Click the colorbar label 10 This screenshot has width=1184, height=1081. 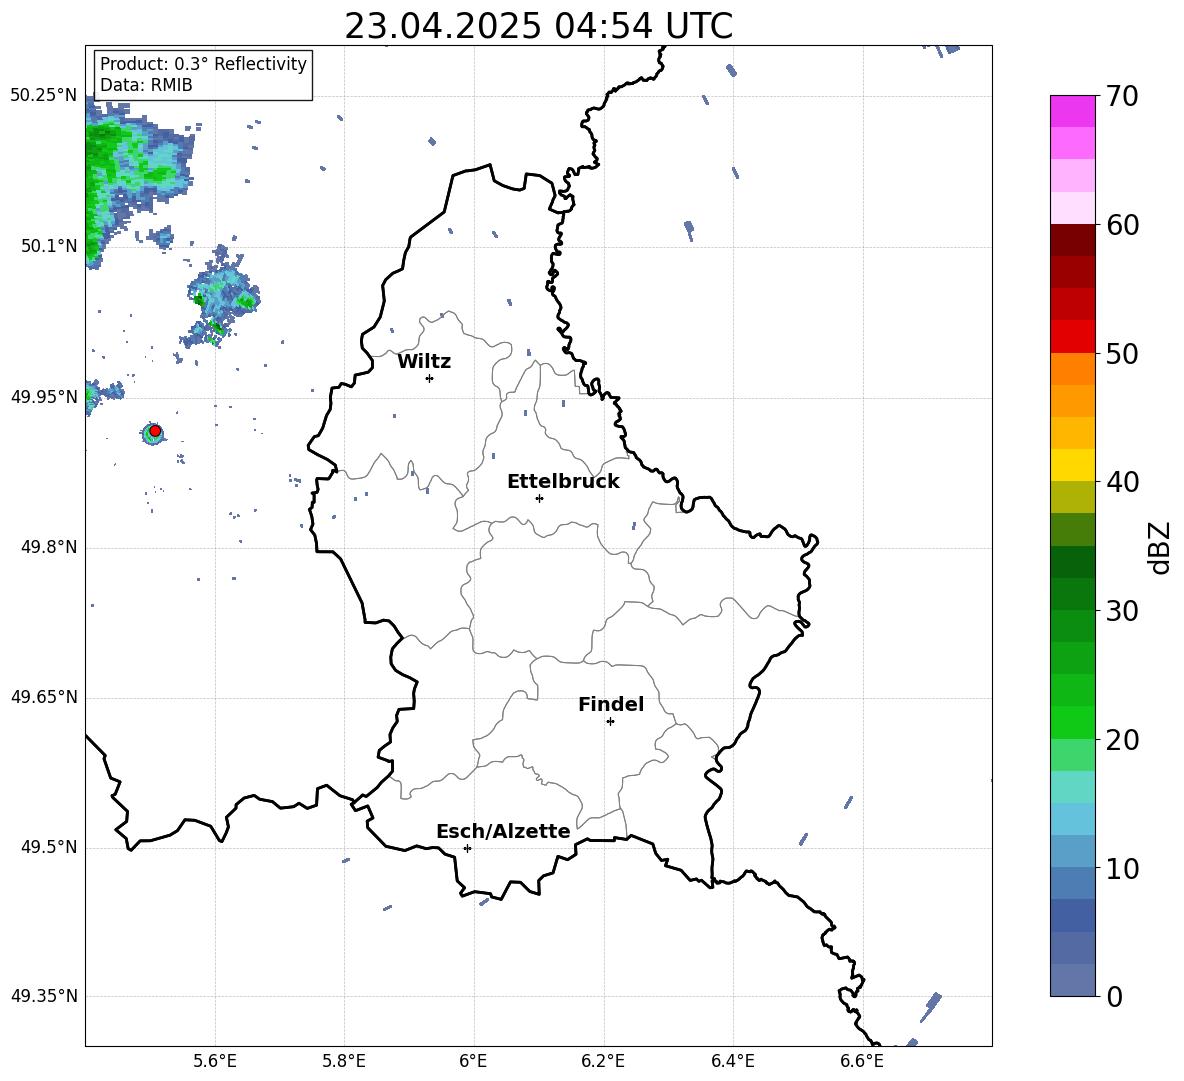click(1122, 868)
